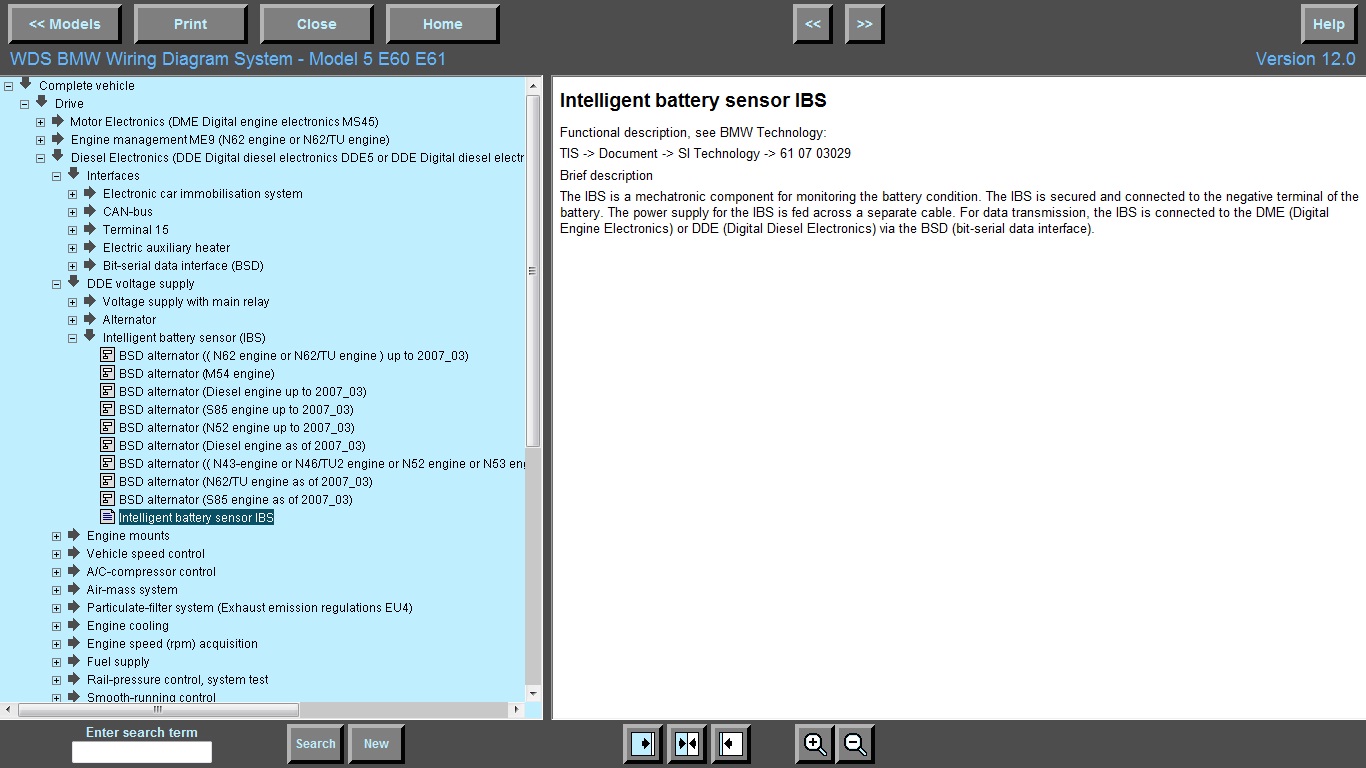Open BSD alternator (M54 engine) diagram
Image resolution: width=1366 pixels, height=768 pixels.
click(196, 374)
